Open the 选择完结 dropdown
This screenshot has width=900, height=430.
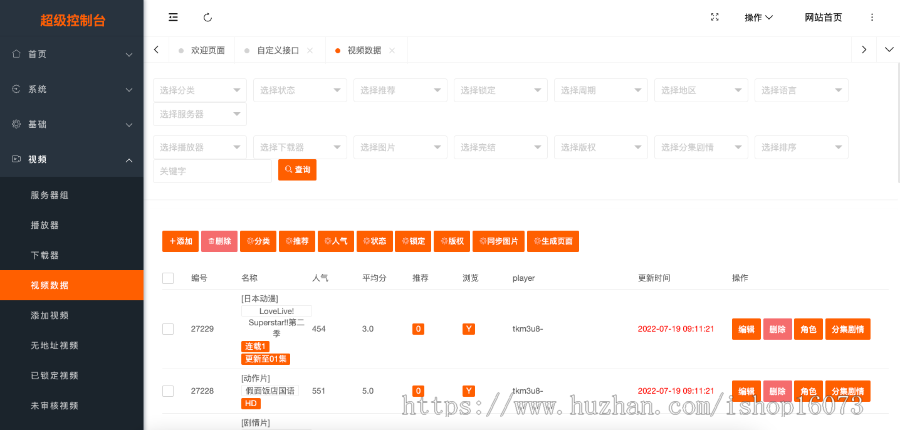point(501,147)
